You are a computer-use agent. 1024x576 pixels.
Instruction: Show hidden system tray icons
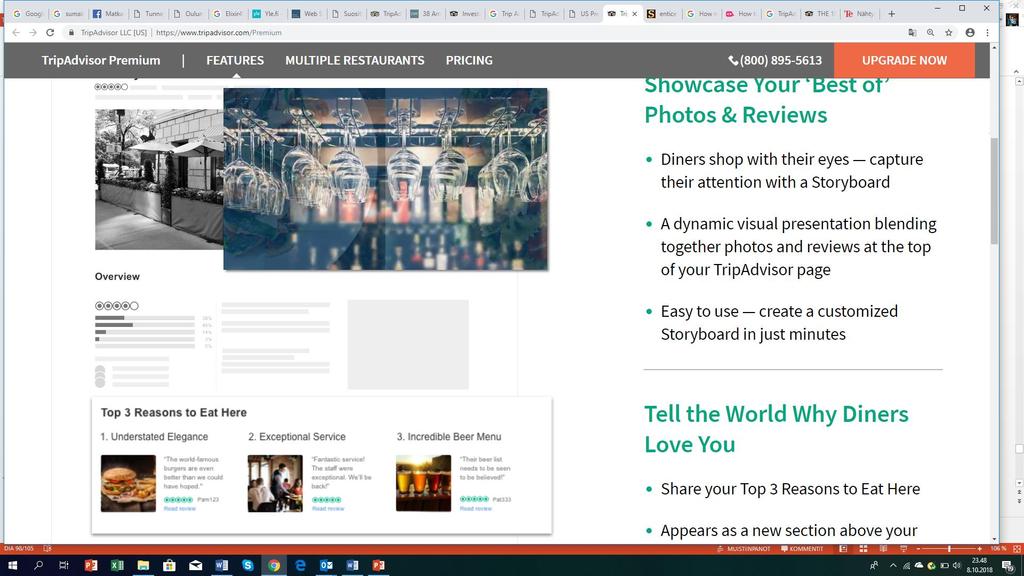pos(893,566)
